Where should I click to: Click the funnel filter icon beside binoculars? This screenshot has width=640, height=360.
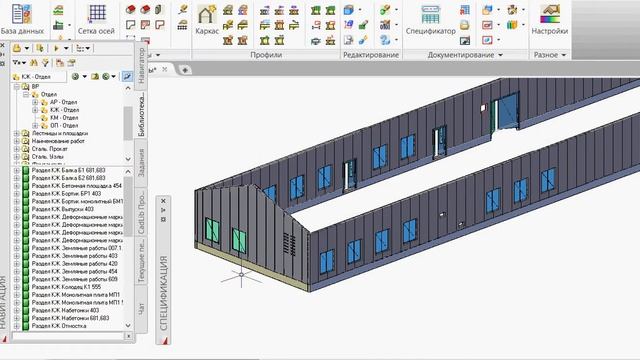45,63
